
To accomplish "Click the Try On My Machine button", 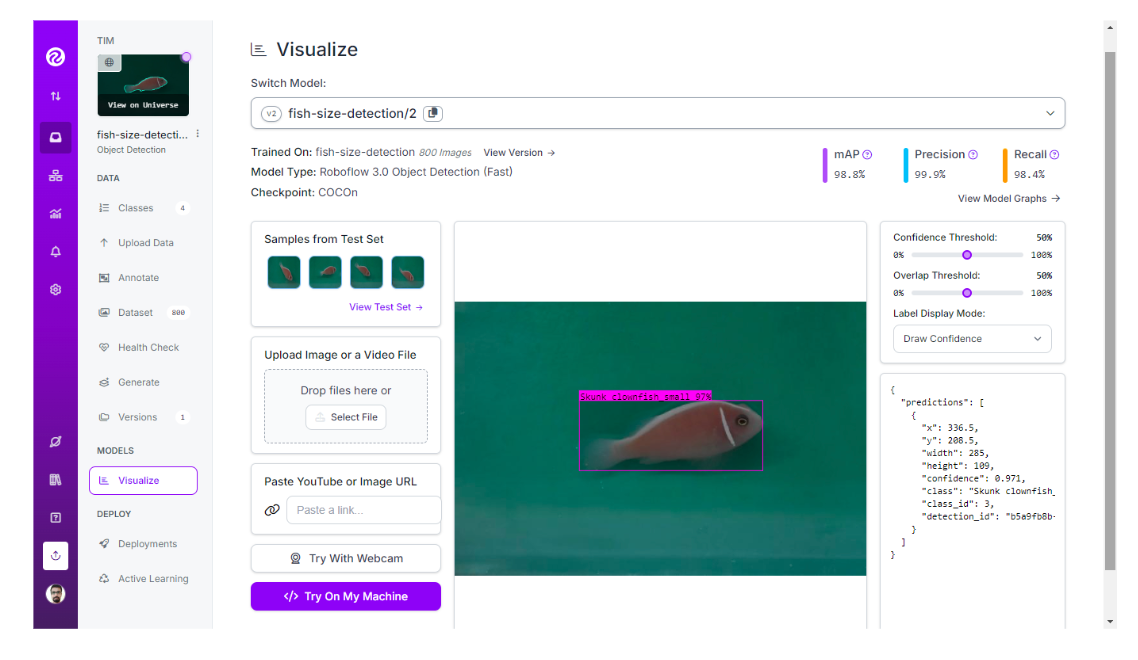I will pyautogui.click(x=345, y=596).
